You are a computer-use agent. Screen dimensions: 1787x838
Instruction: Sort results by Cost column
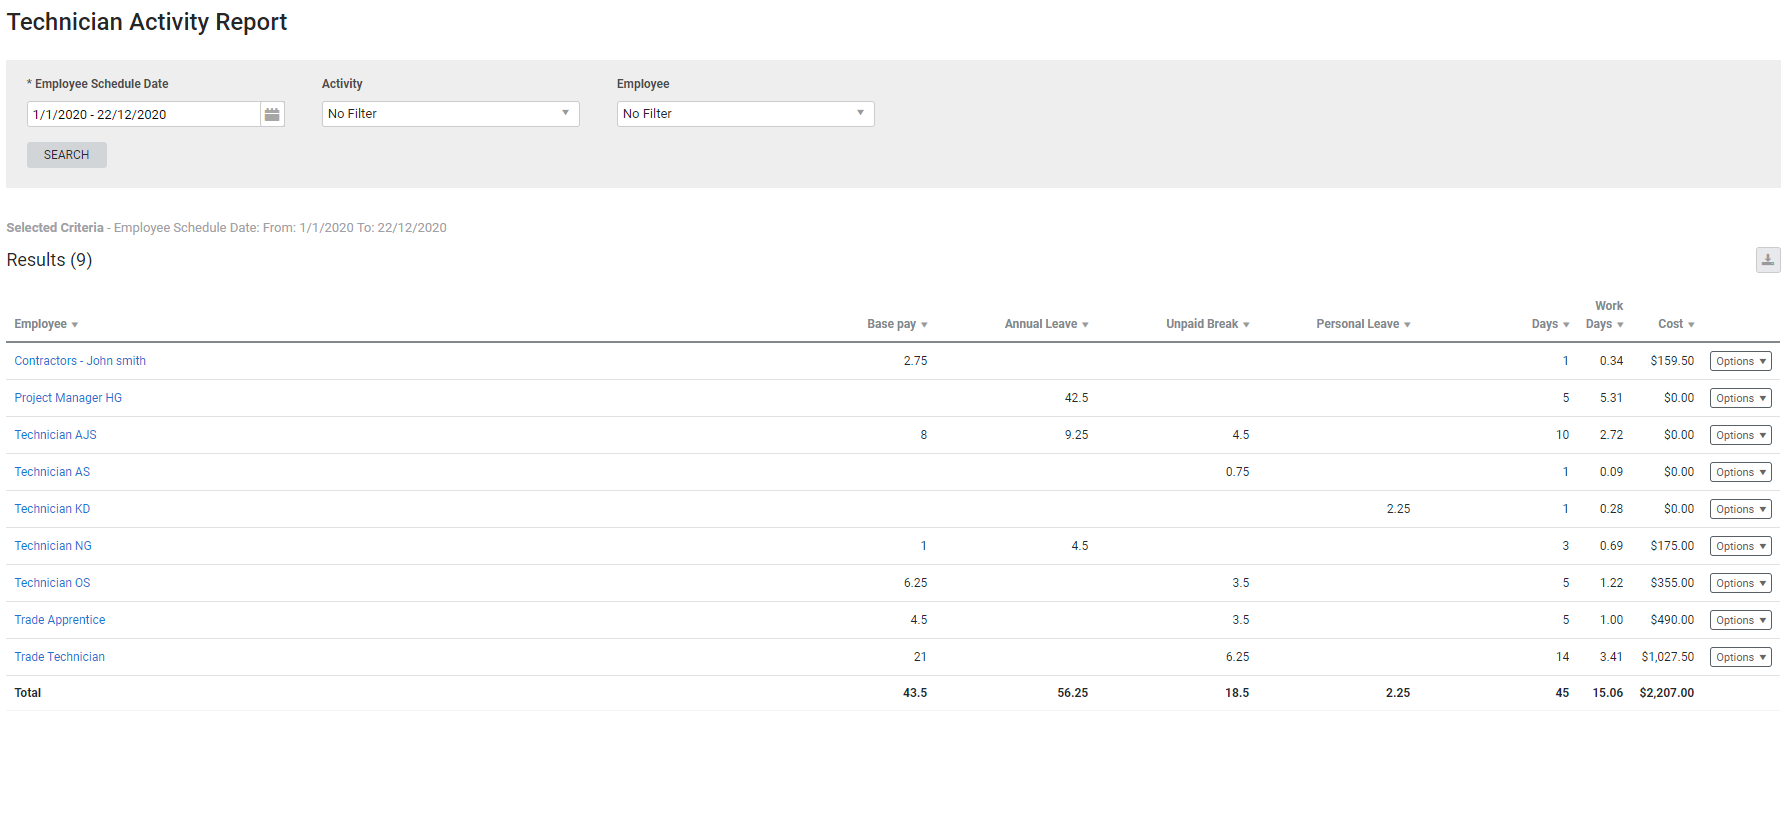(x=1675, y=324)
